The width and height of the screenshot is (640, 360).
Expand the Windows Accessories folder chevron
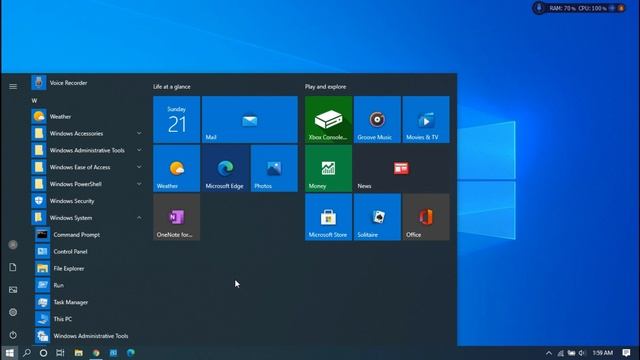tap(139, 133)
